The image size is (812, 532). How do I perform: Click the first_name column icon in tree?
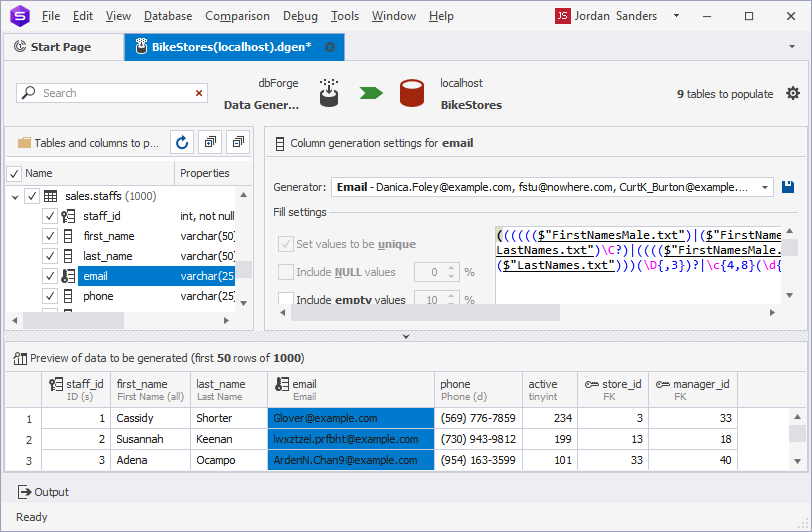[x=68, y=236]
